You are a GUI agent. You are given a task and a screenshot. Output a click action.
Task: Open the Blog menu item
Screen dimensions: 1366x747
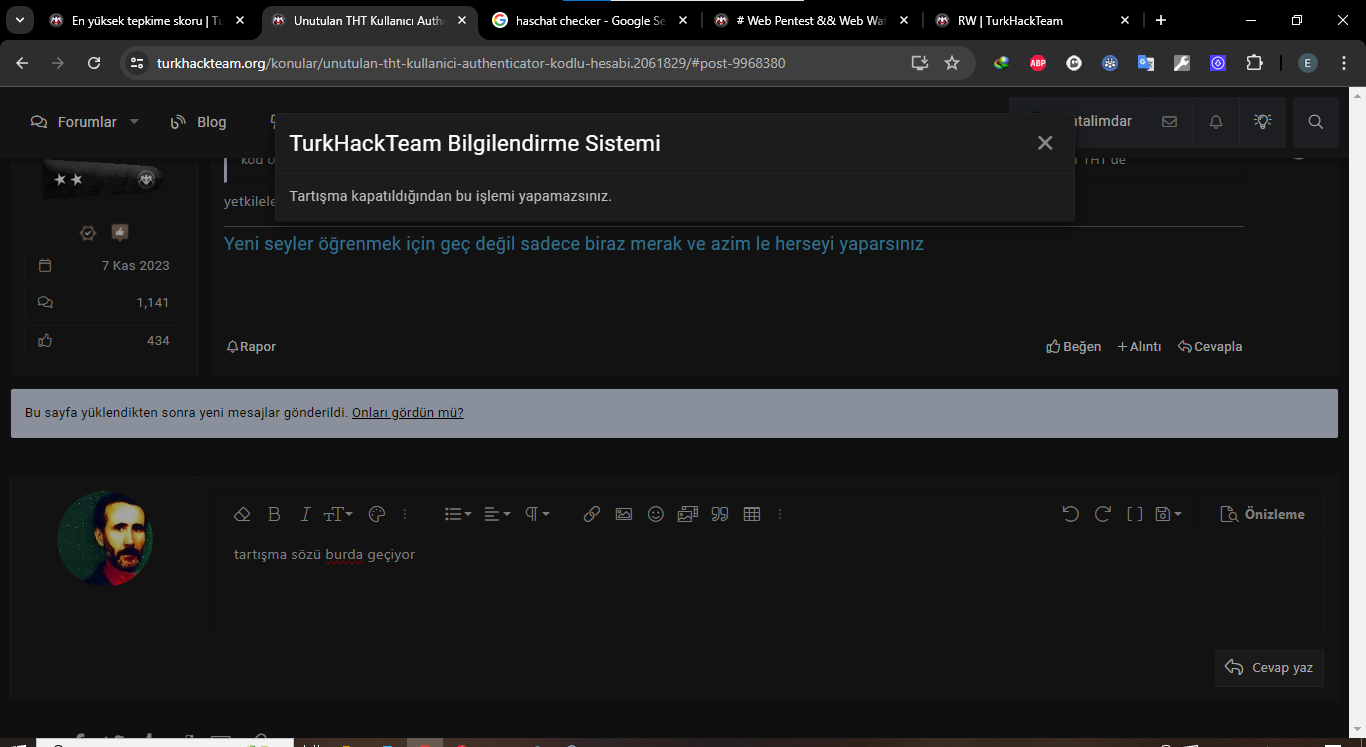coord(199,122)
